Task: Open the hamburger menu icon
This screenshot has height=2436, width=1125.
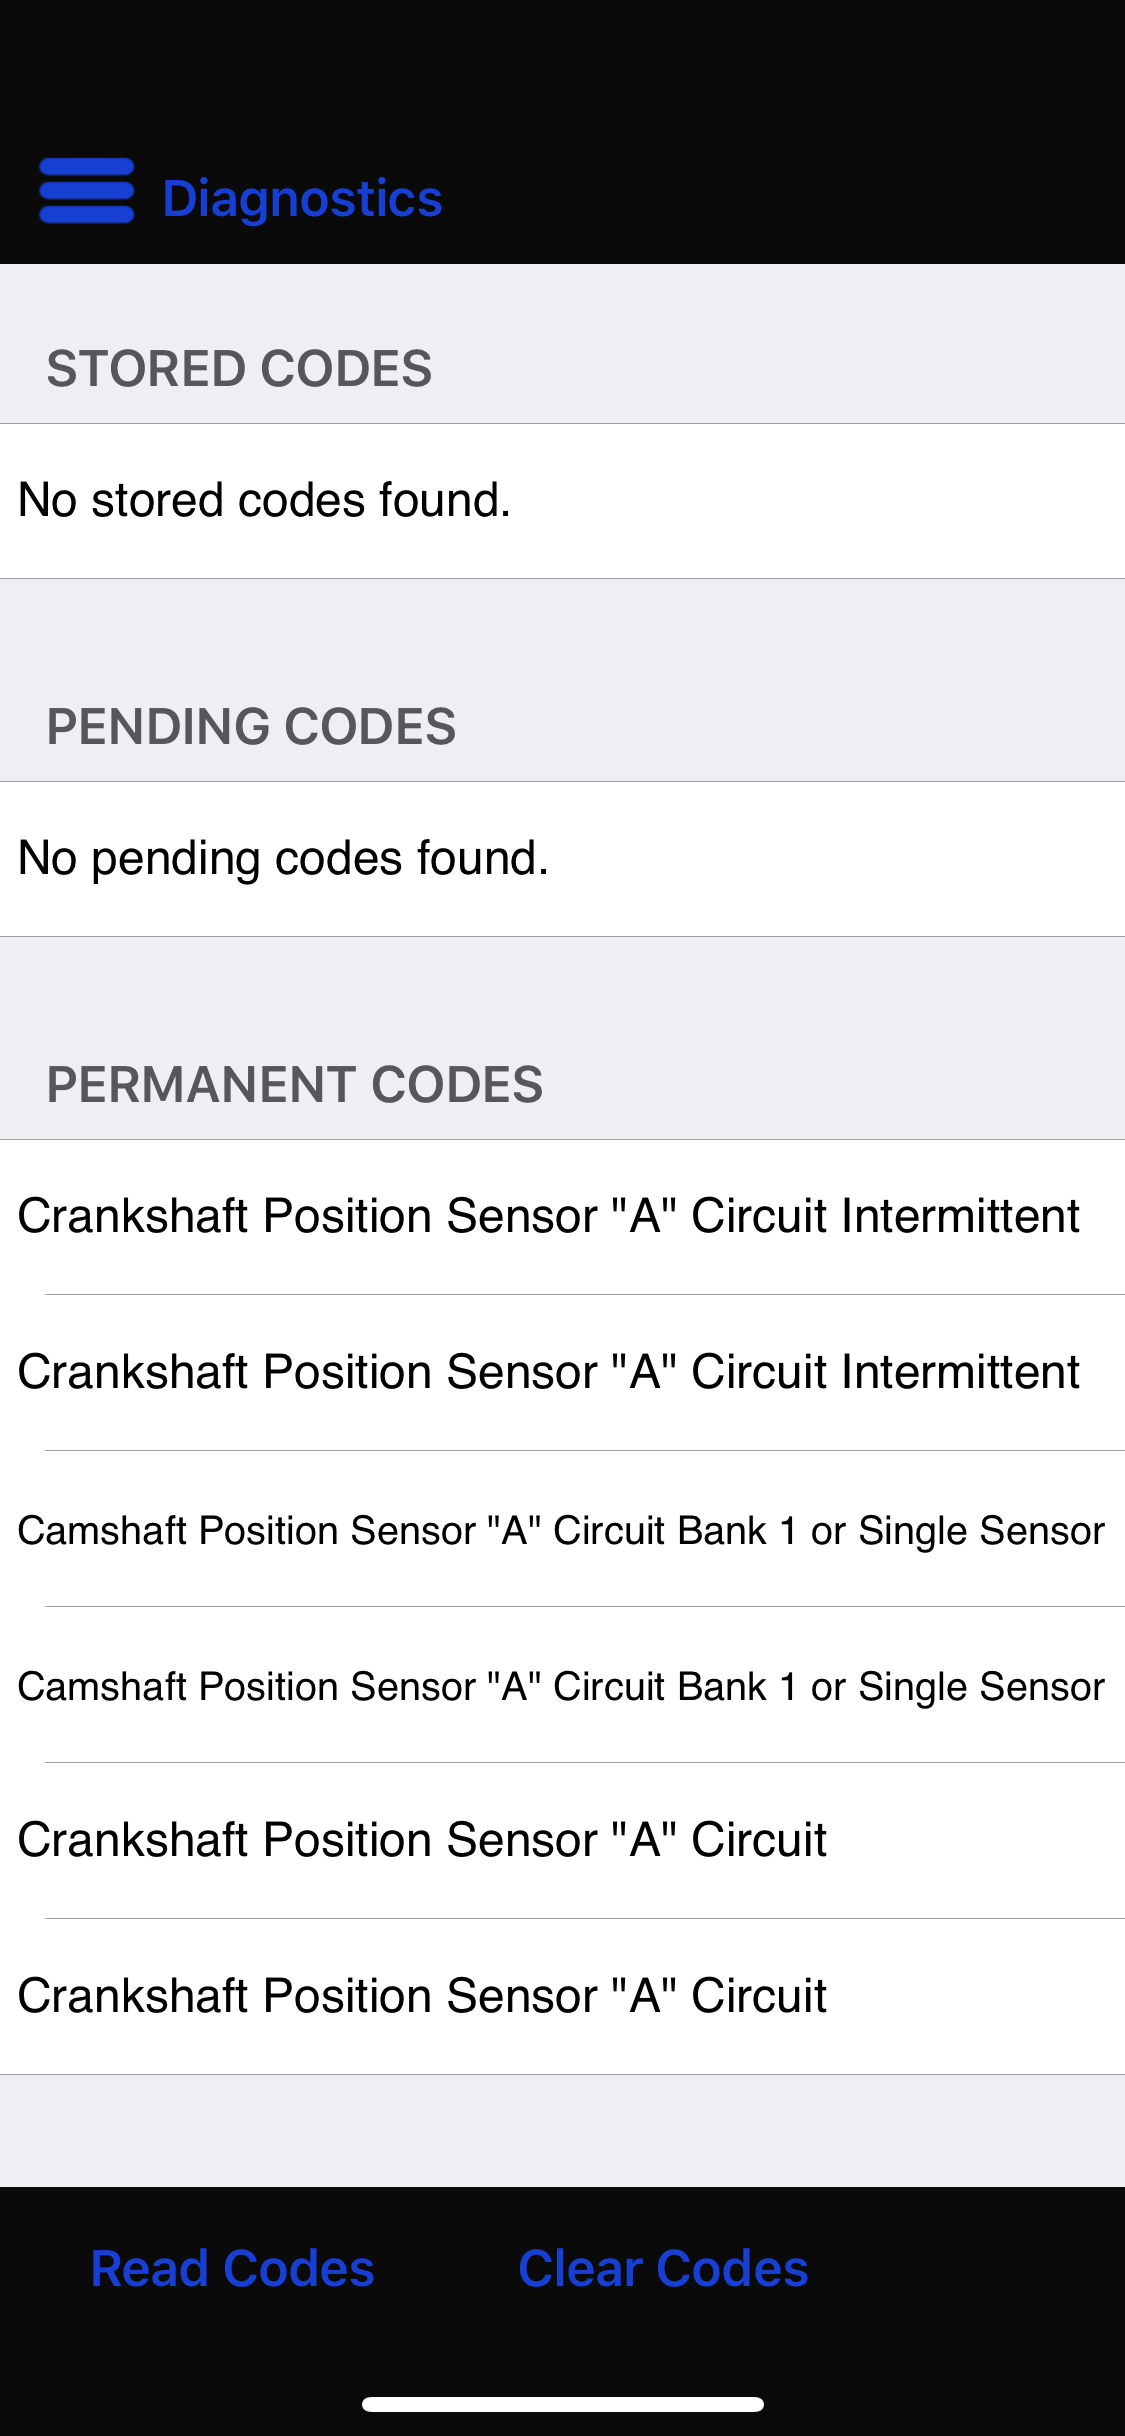Action: pos(86,191)
